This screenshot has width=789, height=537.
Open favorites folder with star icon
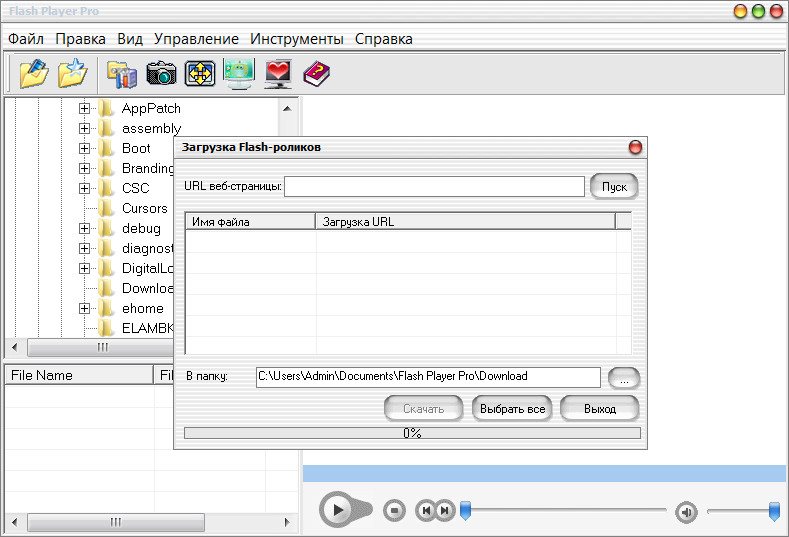[72, 73]
